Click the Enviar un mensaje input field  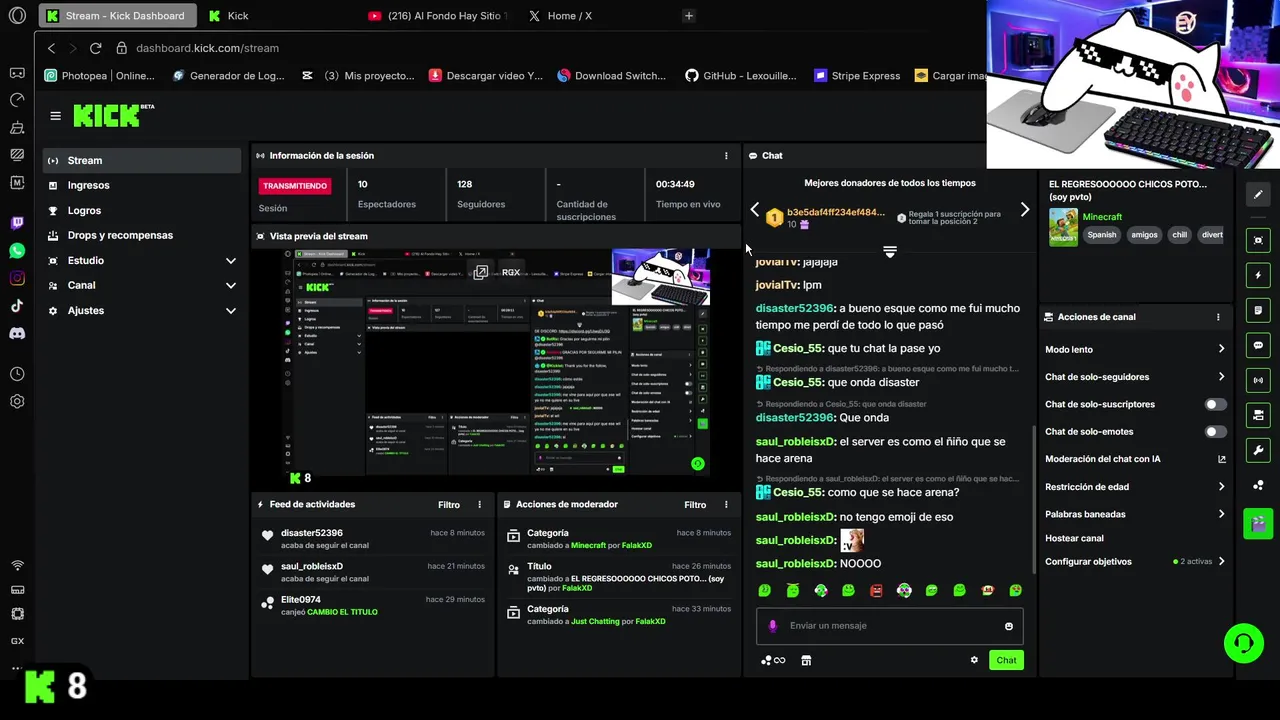pos(890,626)
